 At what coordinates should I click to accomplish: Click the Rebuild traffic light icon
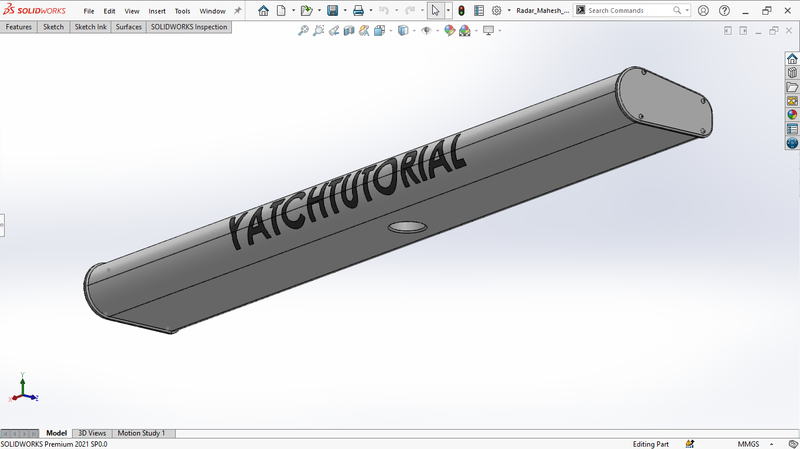[x=461, y=10]
